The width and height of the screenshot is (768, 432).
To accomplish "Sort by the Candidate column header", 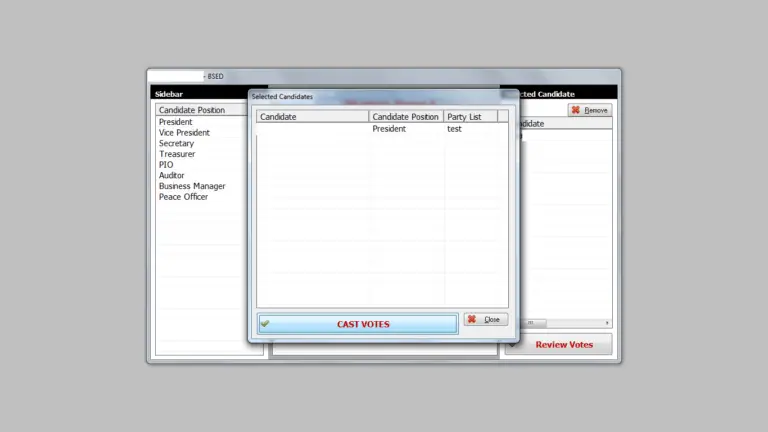I will [x=312, y=117].
